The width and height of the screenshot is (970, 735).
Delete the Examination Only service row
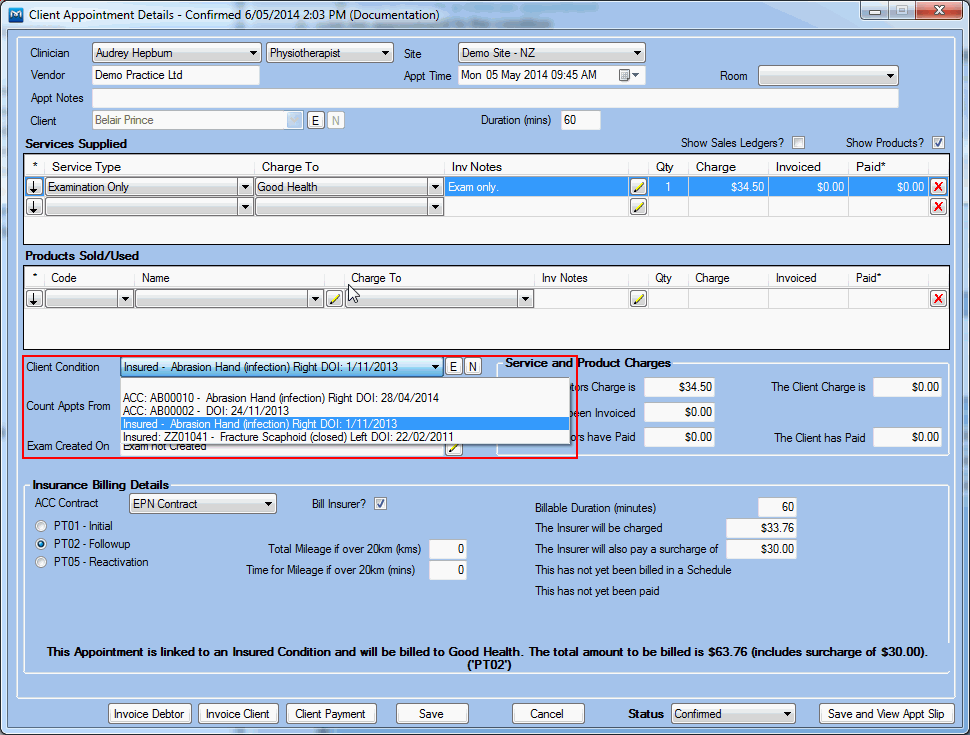point(938,187)
